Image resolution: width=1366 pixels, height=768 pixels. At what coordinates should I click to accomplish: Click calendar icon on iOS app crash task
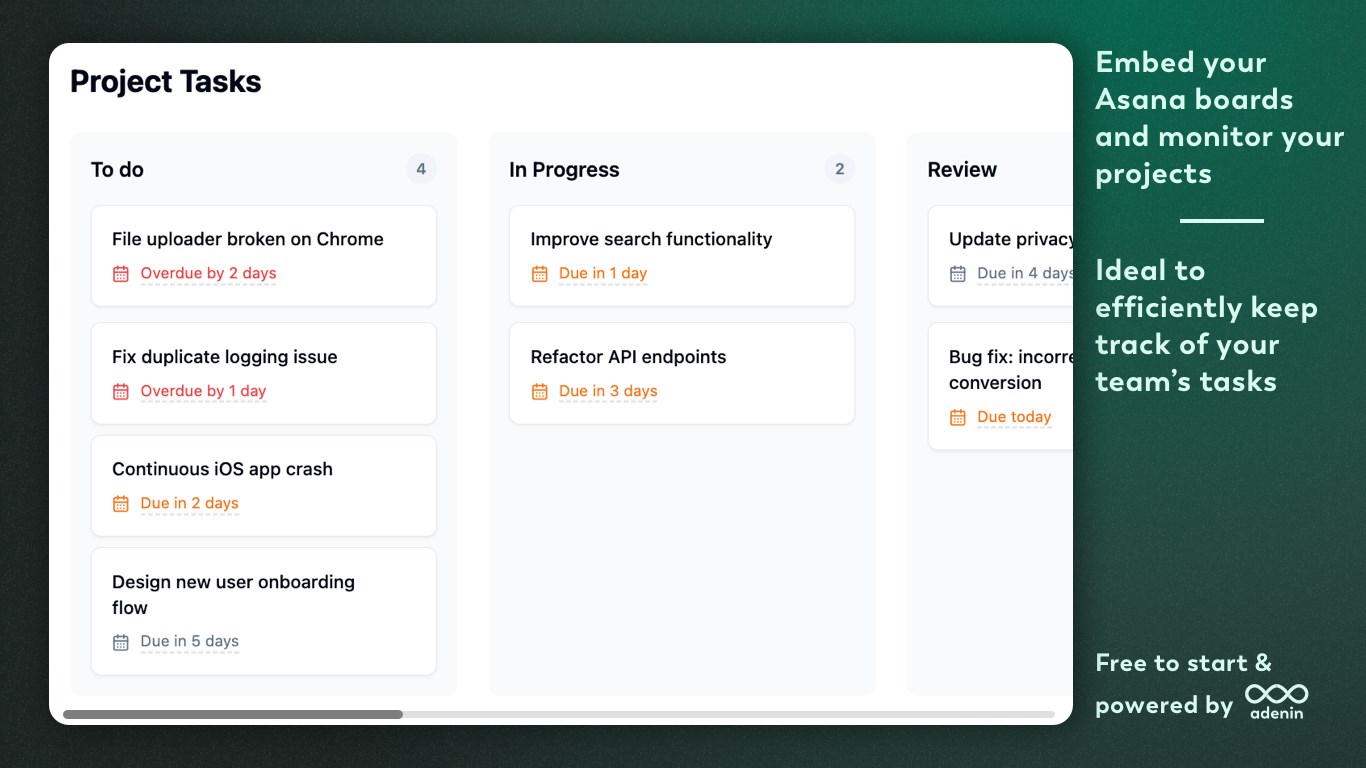tap(121, 504)
